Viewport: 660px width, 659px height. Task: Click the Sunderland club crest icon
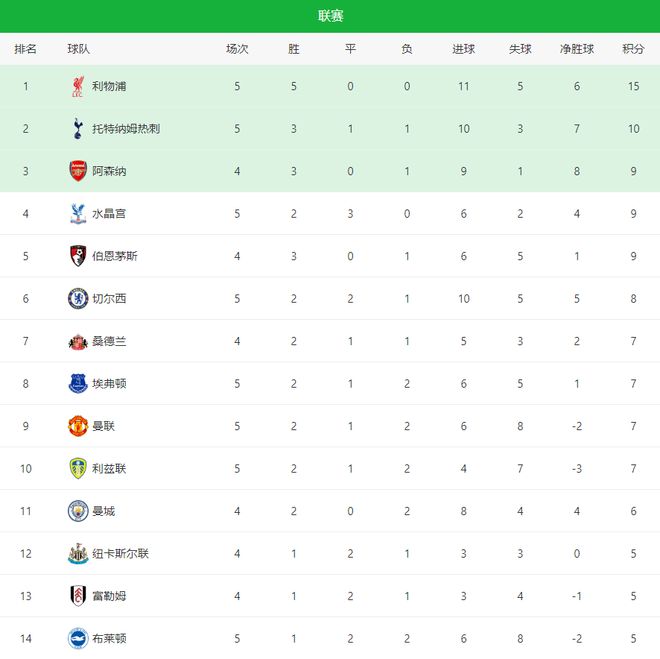click(x=78, y=341)
